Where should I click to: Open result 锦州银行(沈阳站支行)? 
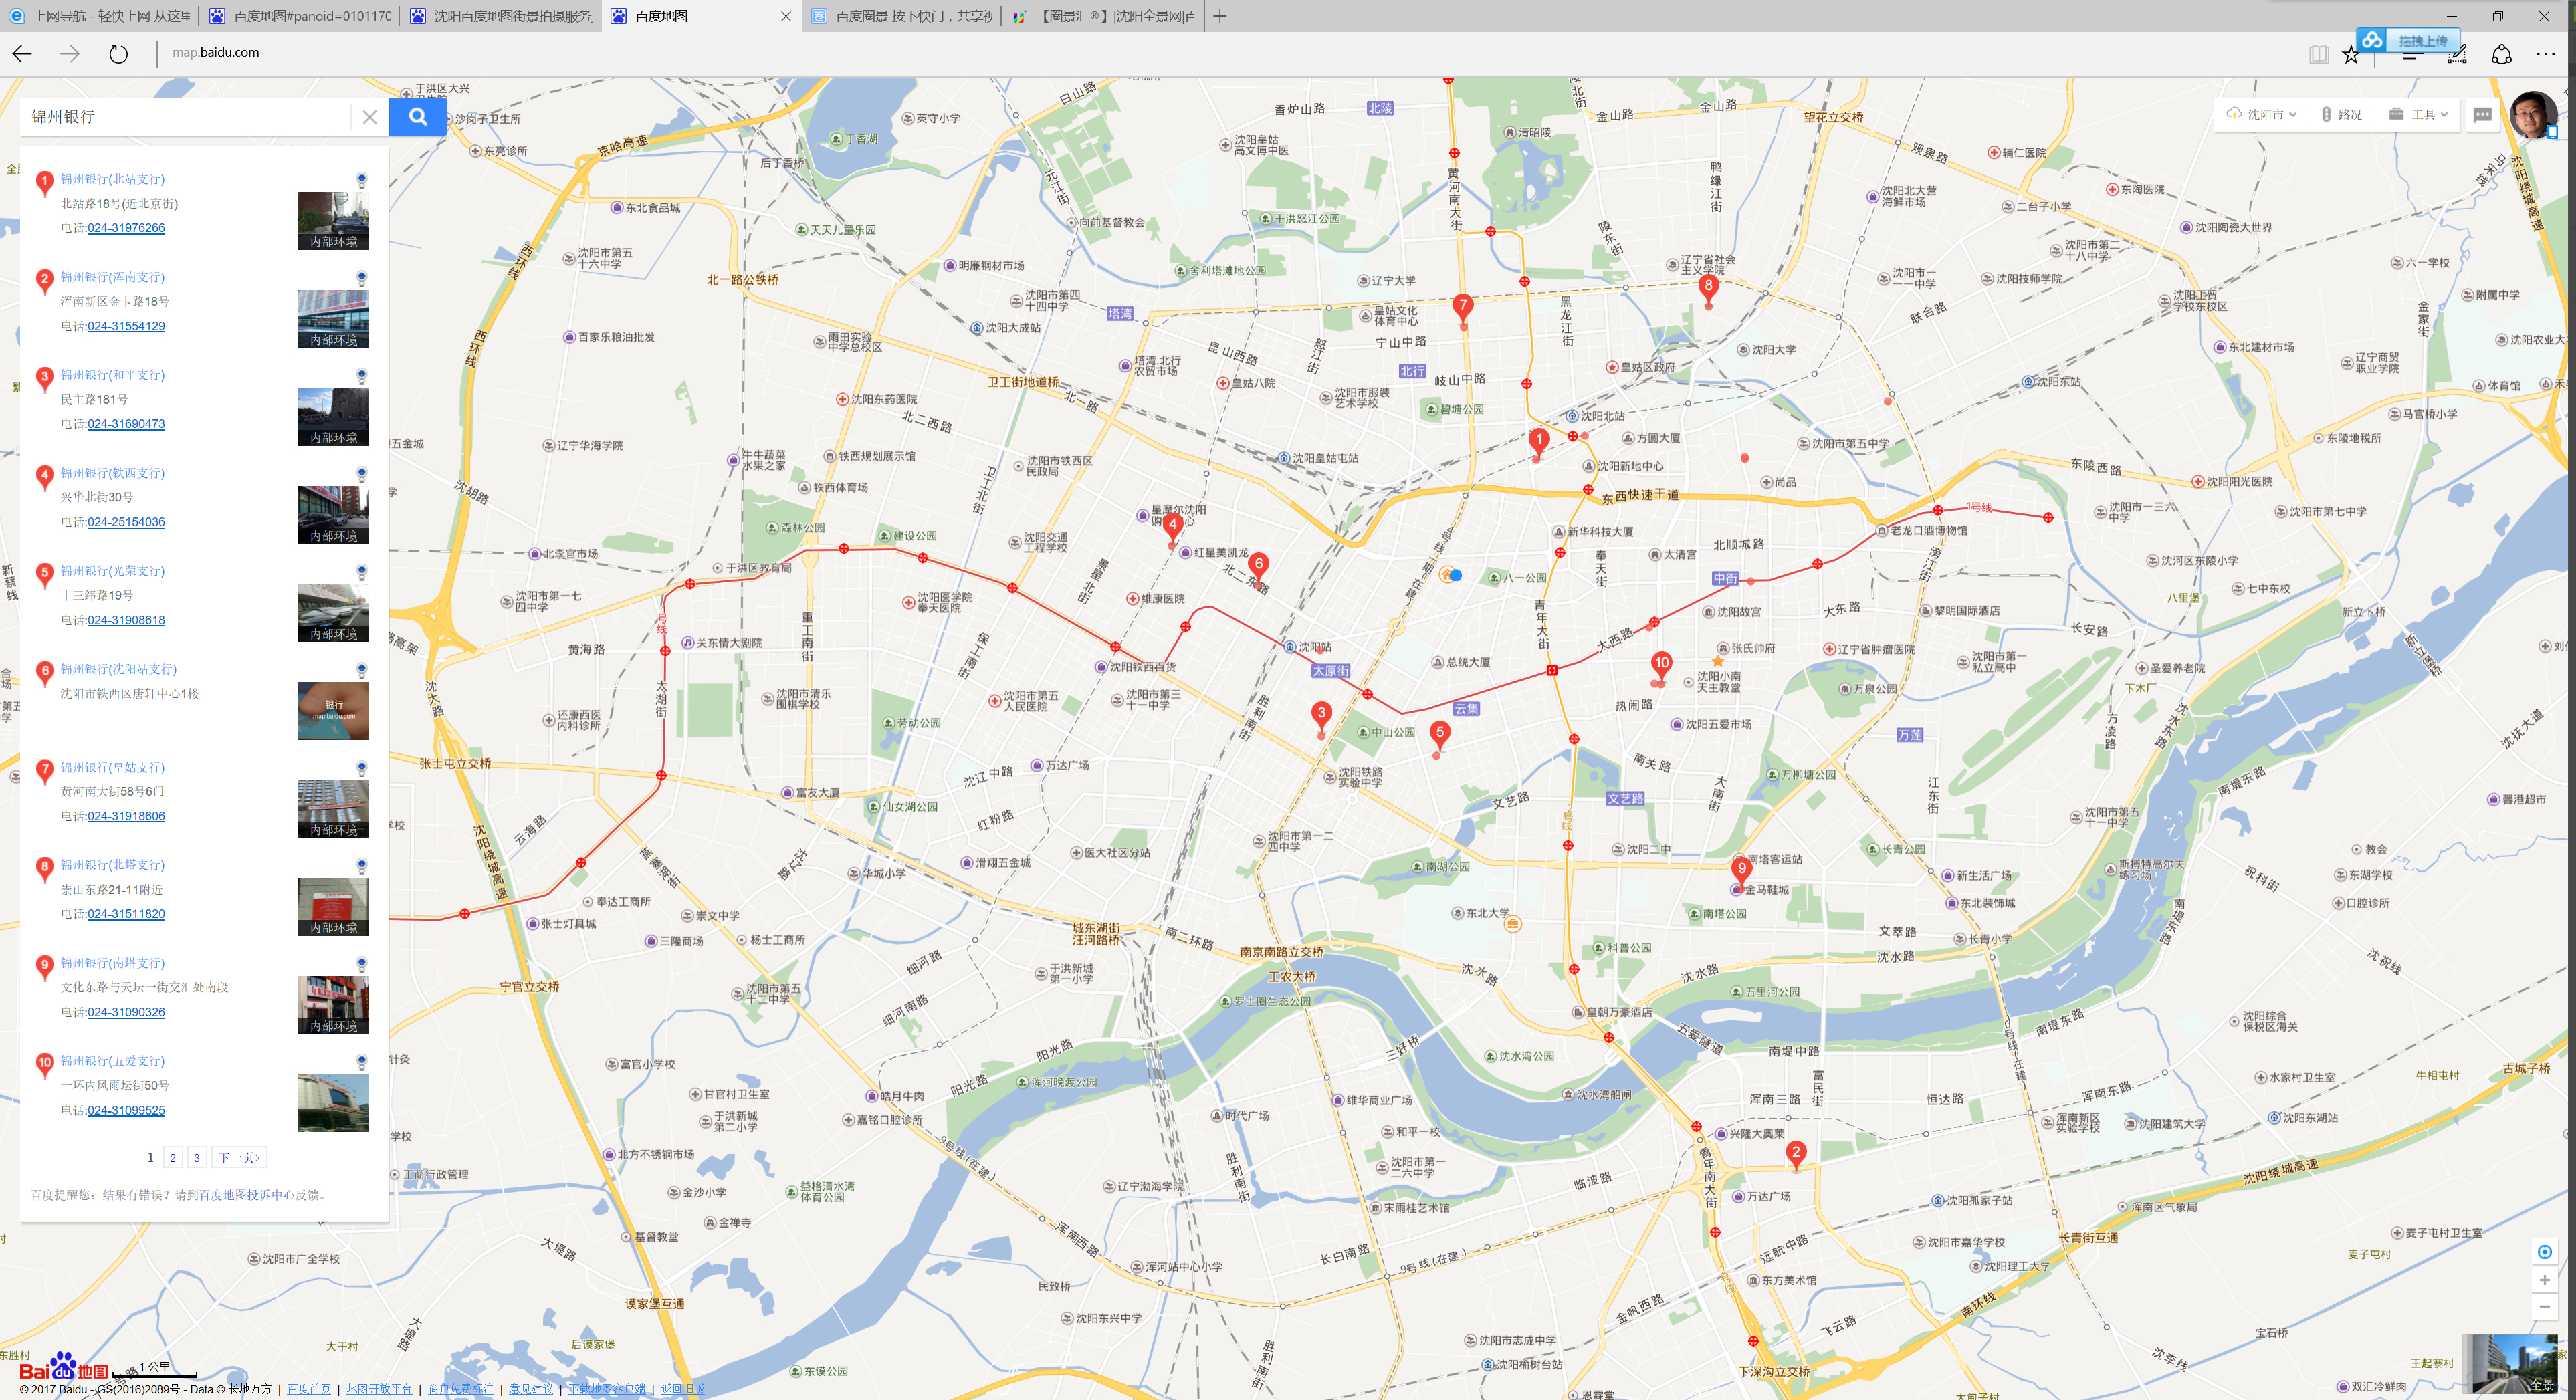[x=118, y=669]
